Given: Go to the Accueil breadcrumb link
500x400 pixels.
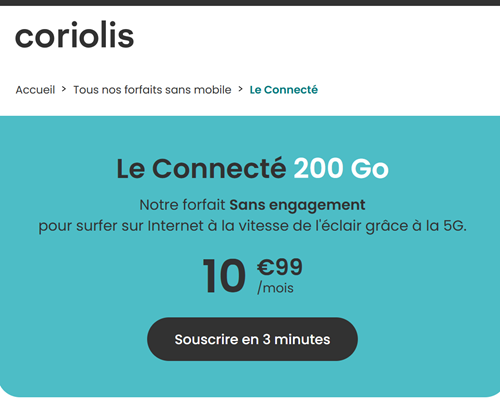Looking at the screenshot, I should (x=35, y=90).
